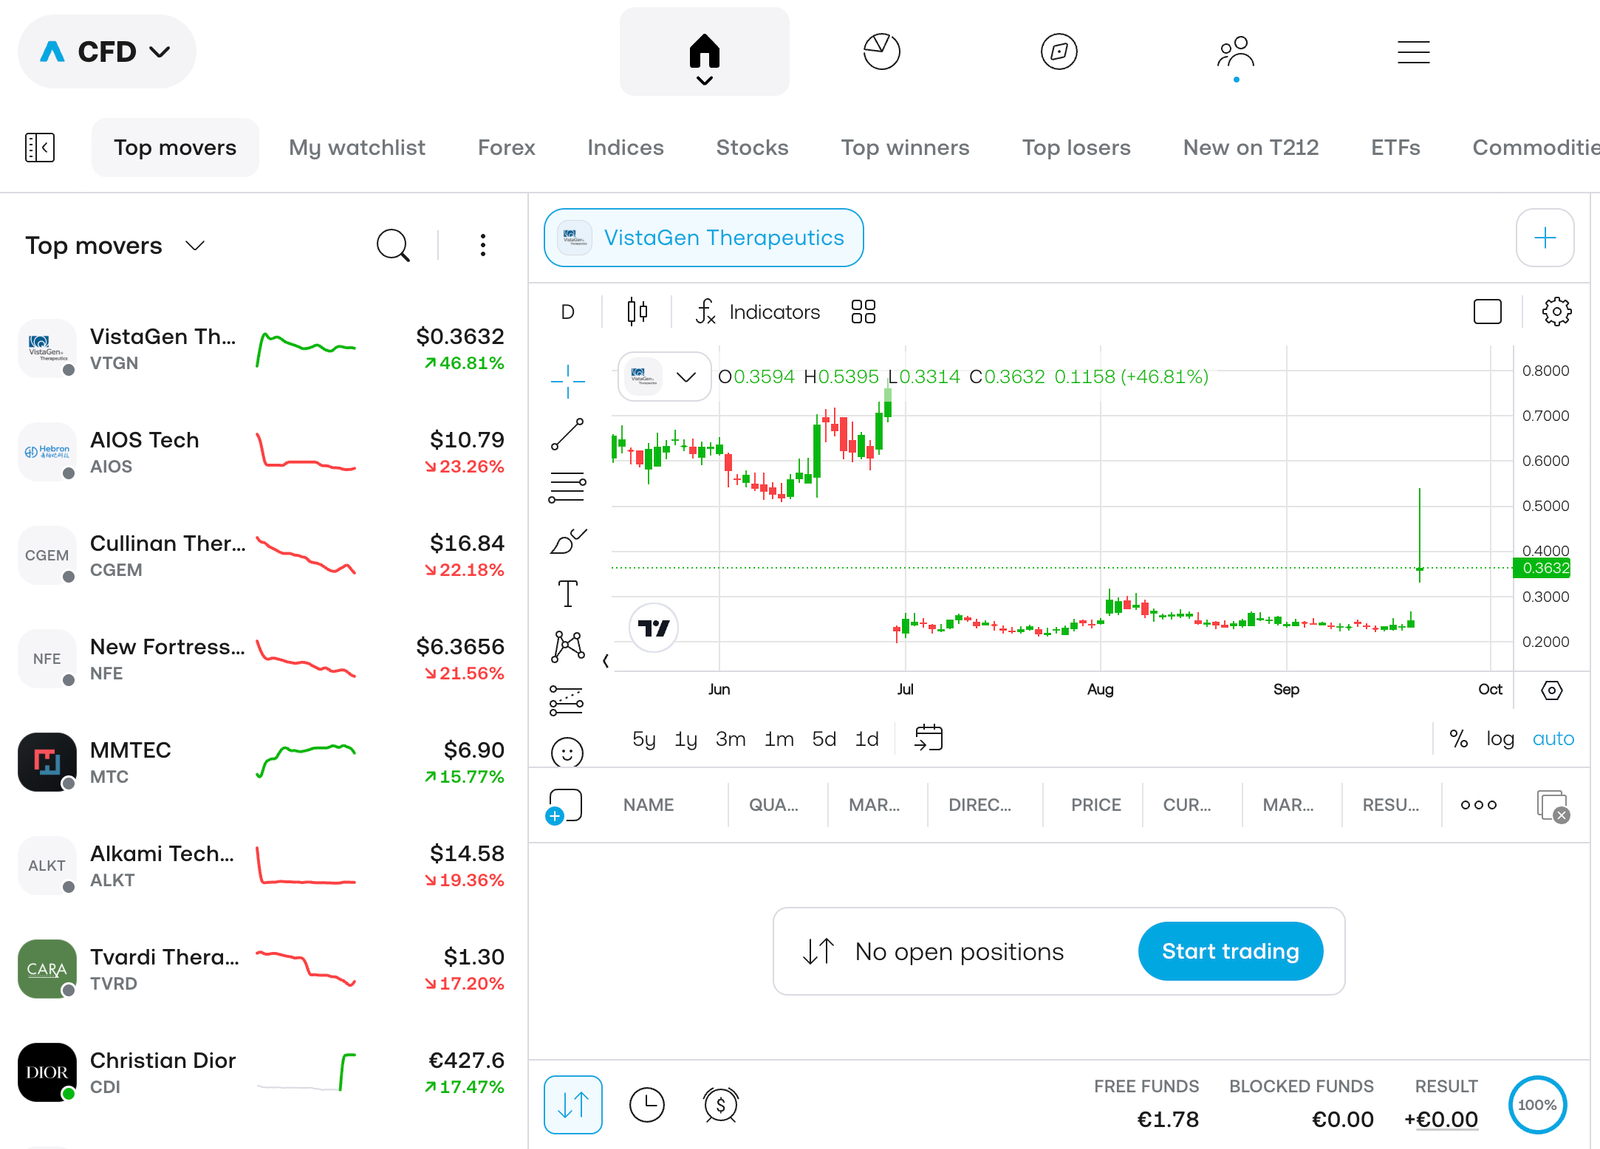Screen dimensions: 1600x1149
Task: Select the text annotation tool
Action: [567, 594]
